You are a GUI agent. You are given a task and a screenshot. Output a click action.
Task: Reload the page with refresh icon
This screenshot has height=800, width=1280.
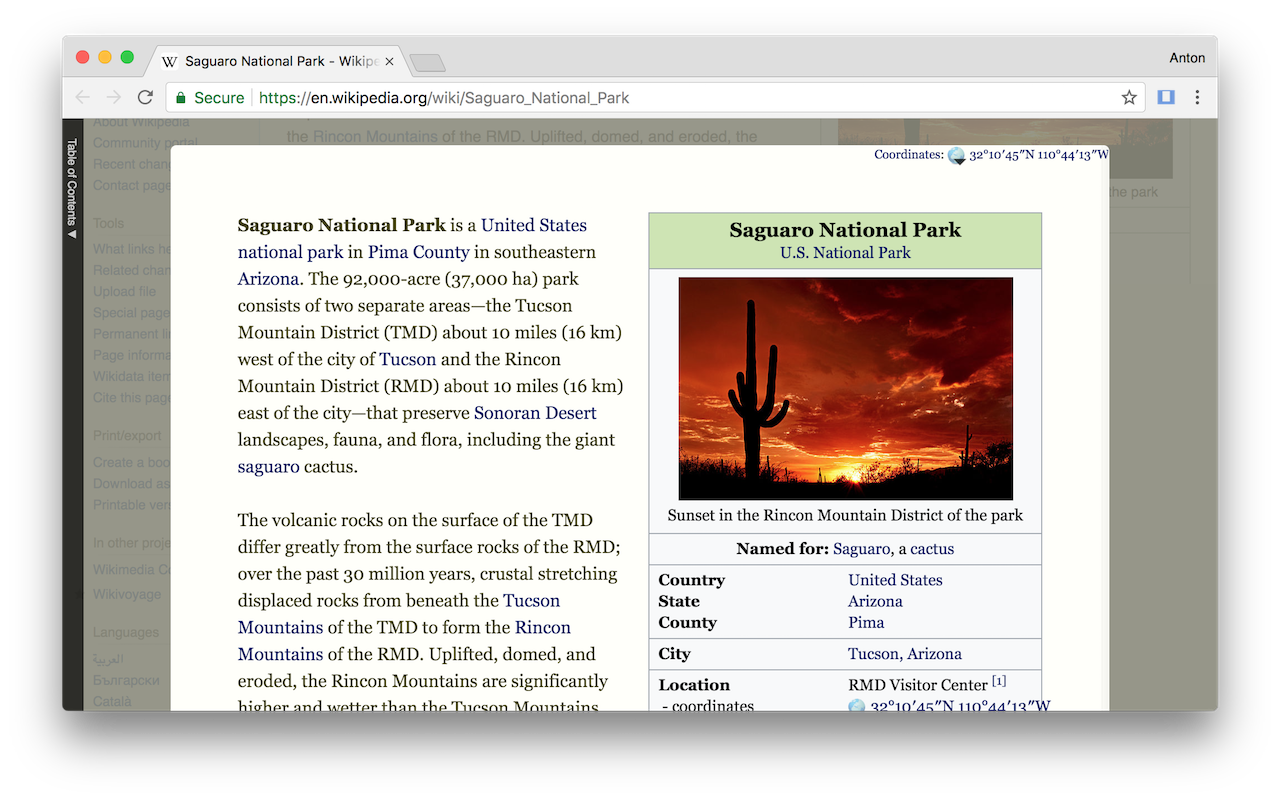coord(145,97)
